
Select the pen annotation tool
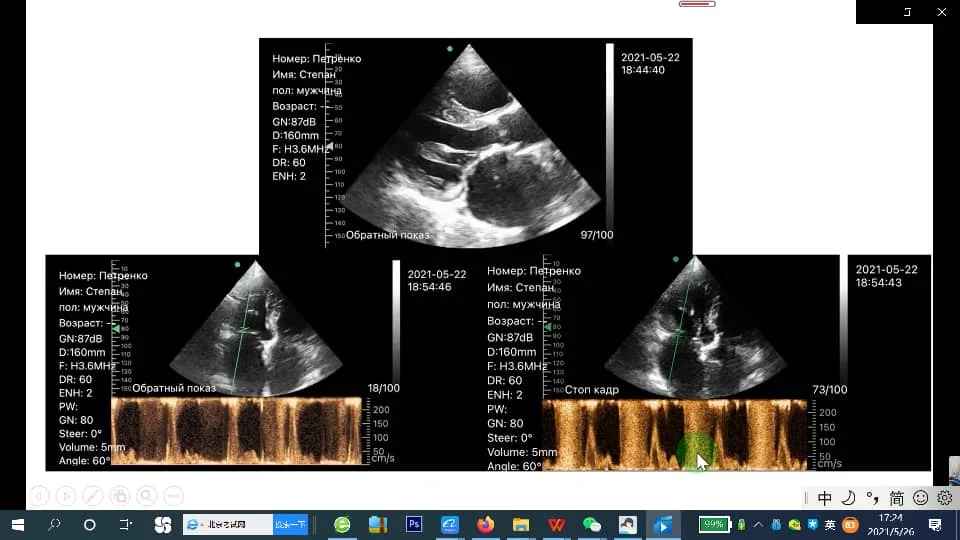93,495
